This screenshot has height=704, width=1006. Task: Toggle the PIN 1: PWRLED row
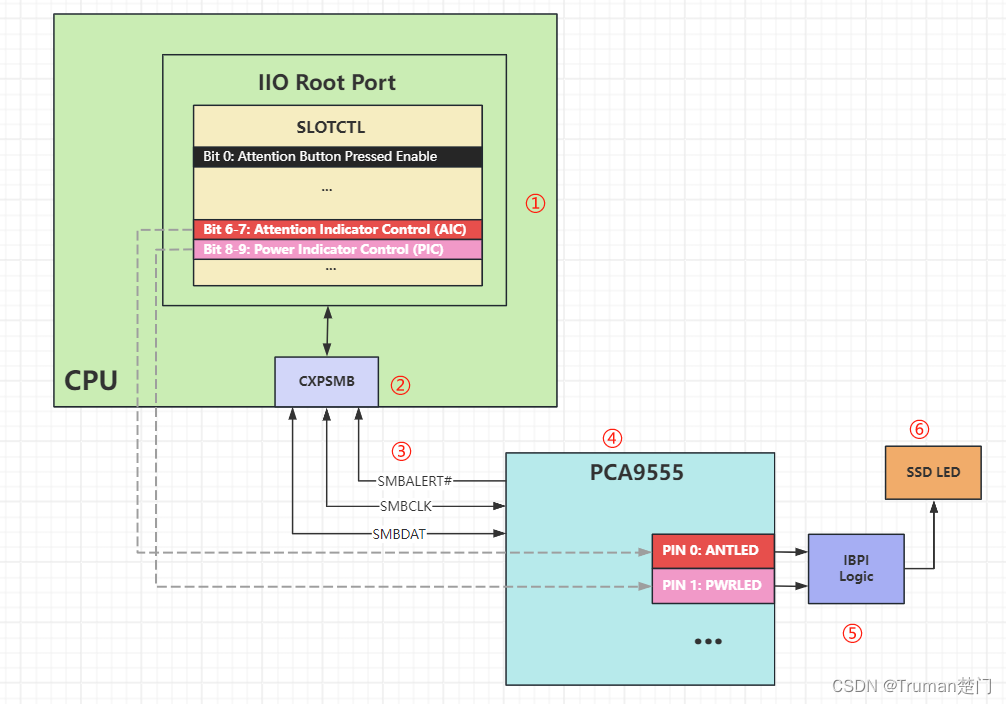pos(712,585)
